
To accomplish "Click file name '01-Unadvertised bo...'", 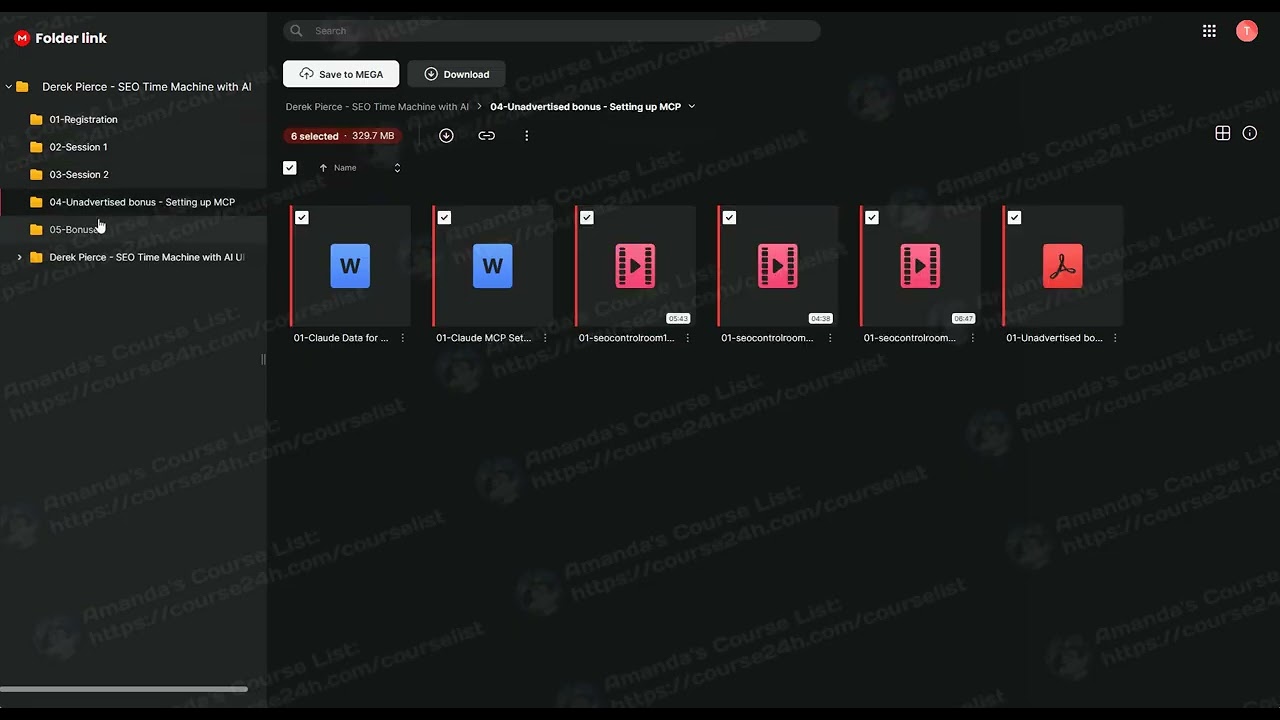I will (1054, 338).
